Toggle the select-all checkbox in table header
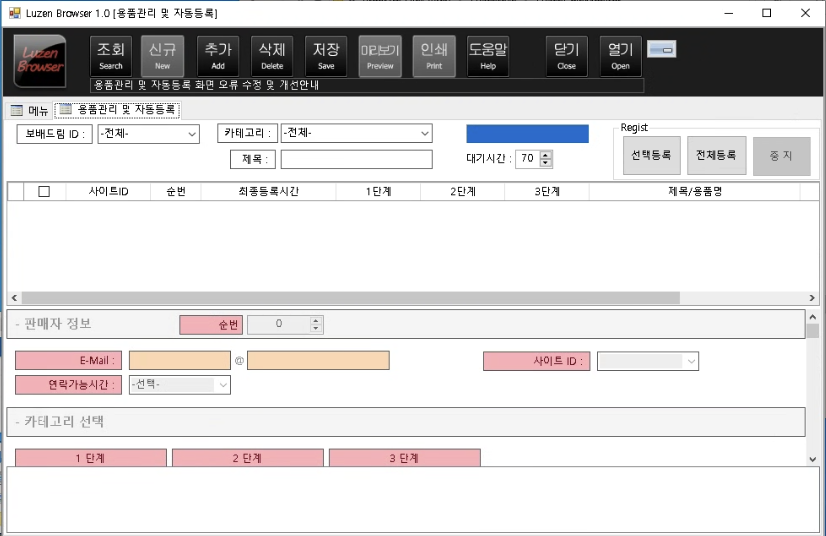 point(44,192)
